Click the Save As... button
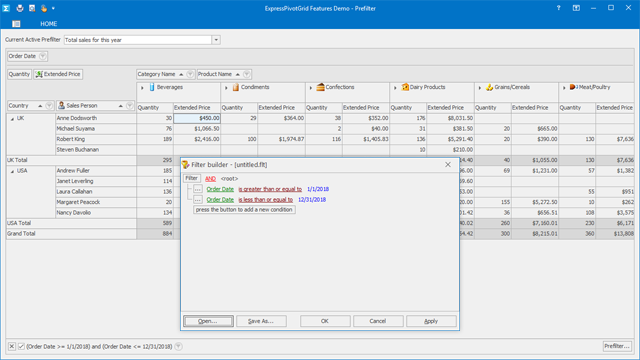 (261, 321)
